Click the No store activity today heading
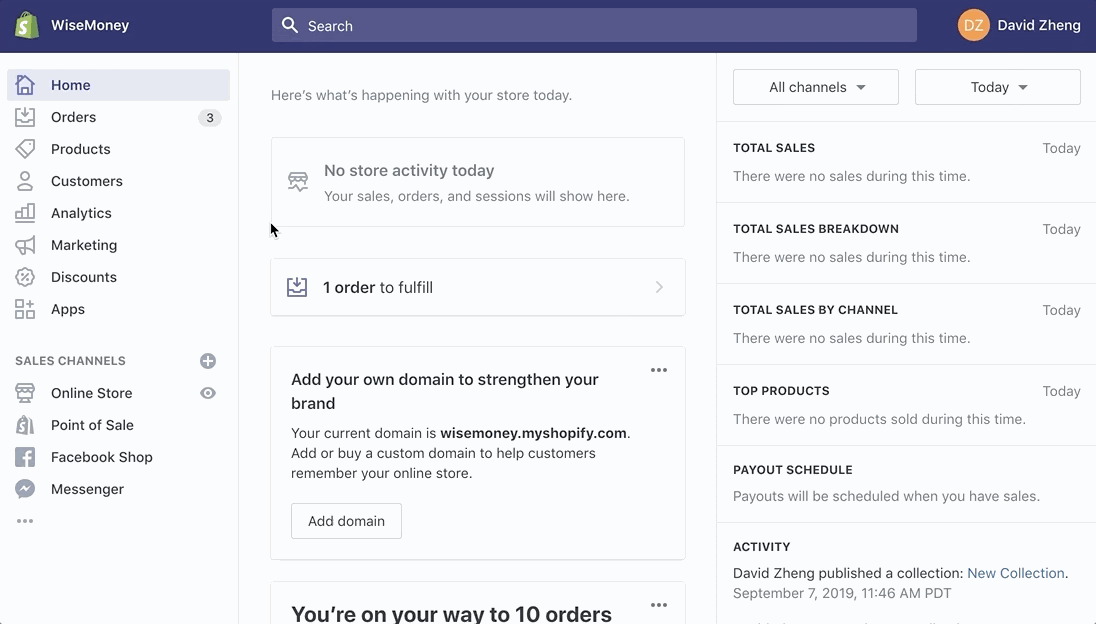The width and height of the screenshot is (1096, 624). [409, 170]
